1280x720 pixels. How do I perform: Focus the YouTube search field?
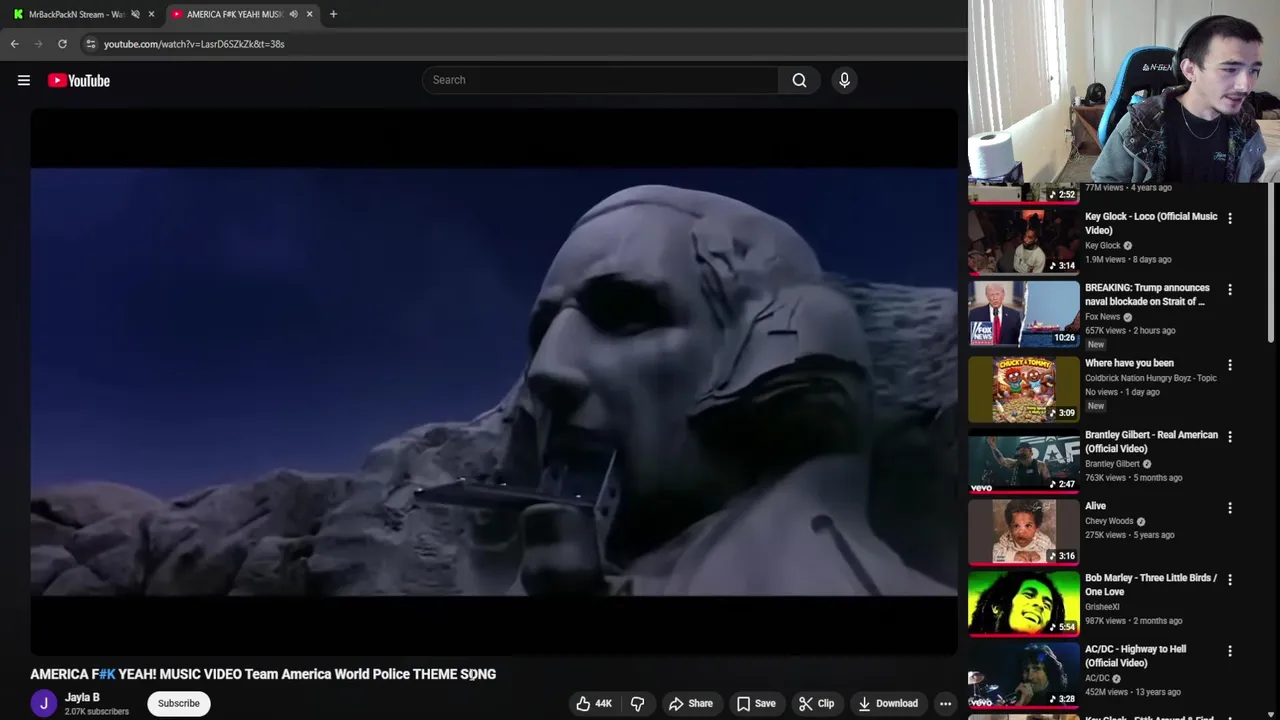[x=600, y=80]
